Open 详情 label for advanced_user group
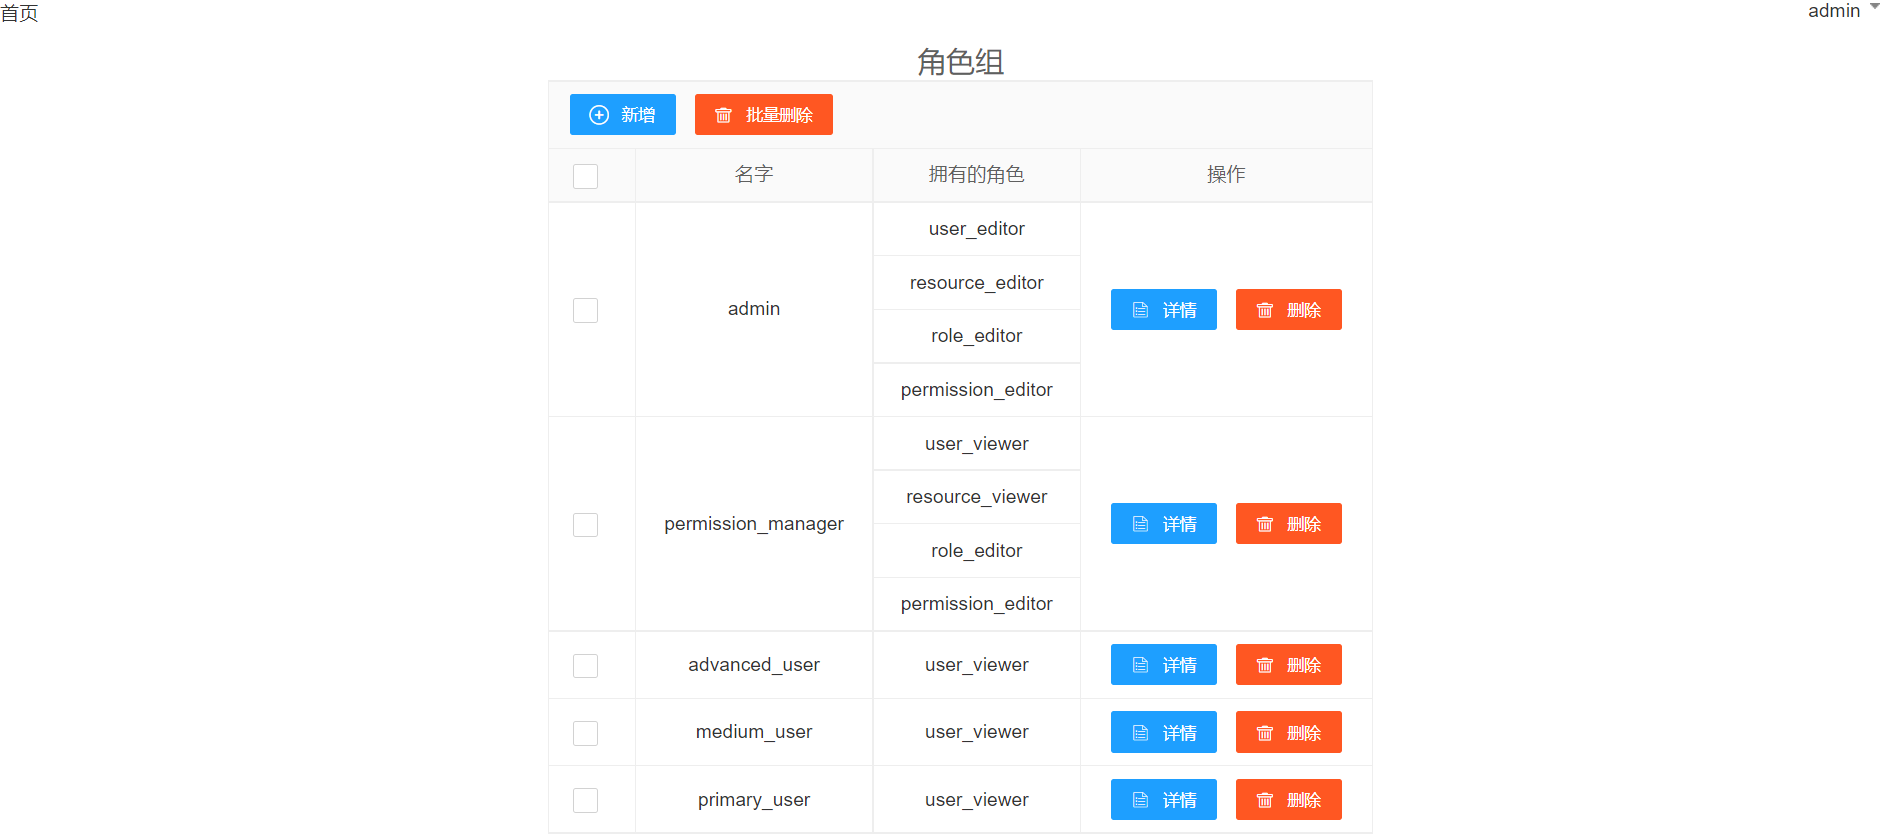Viewport: 1892px width, 839px height. point(1180,665)
